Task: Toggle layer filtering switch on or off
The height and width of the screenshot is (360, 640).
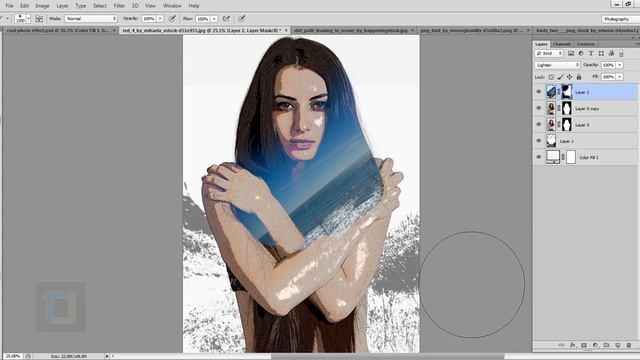Action: [x=621, y=53]
